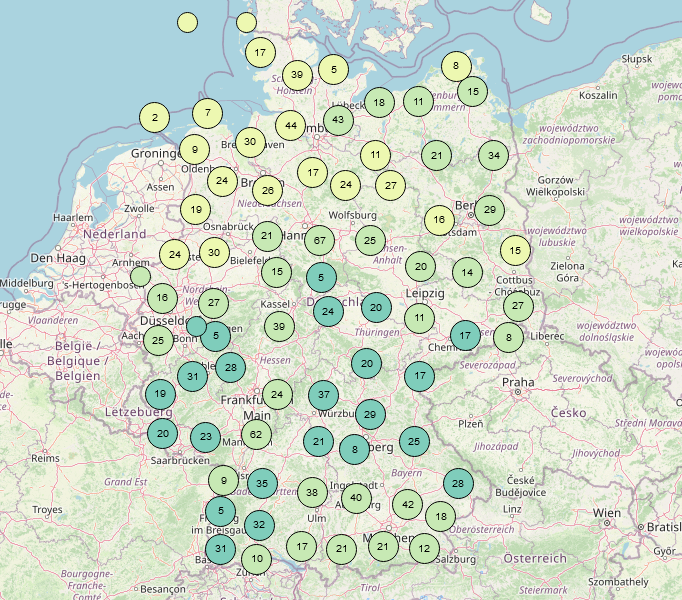Click the small unlabeled green marker near Arnhem

point(141,276)
